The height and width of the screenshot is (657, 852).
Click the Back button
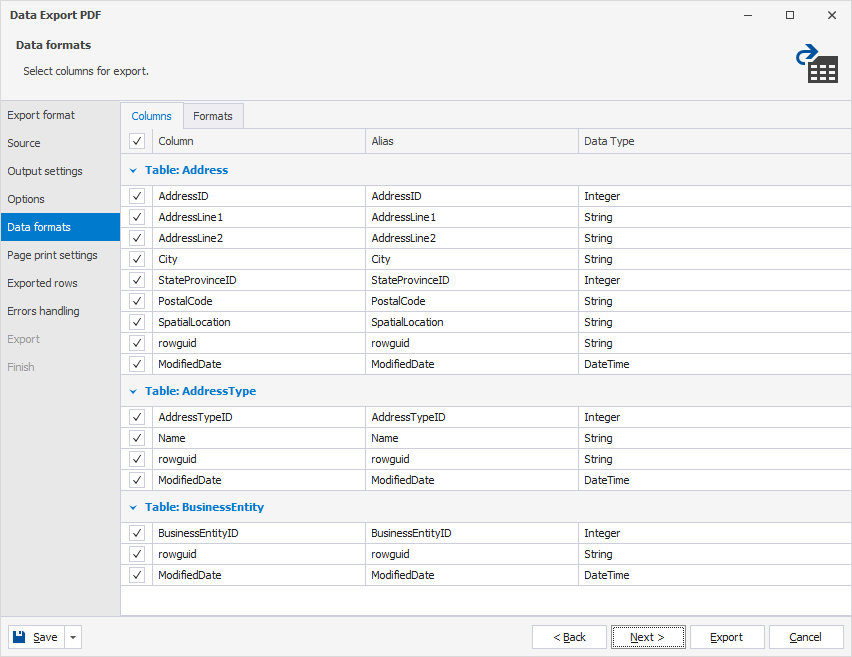click(x=569, y=637)
